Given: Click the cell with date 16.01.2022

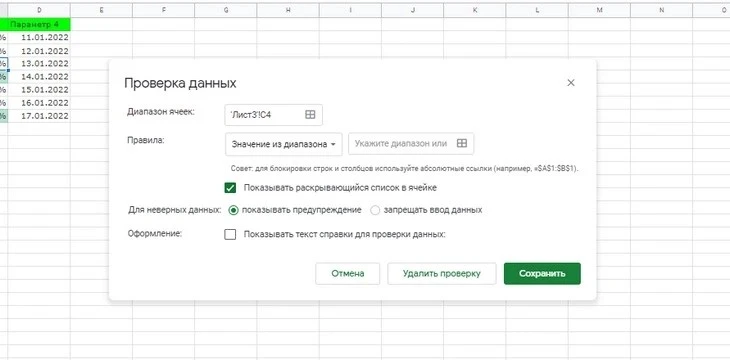Looking at the screenshot, I should 39,102.
